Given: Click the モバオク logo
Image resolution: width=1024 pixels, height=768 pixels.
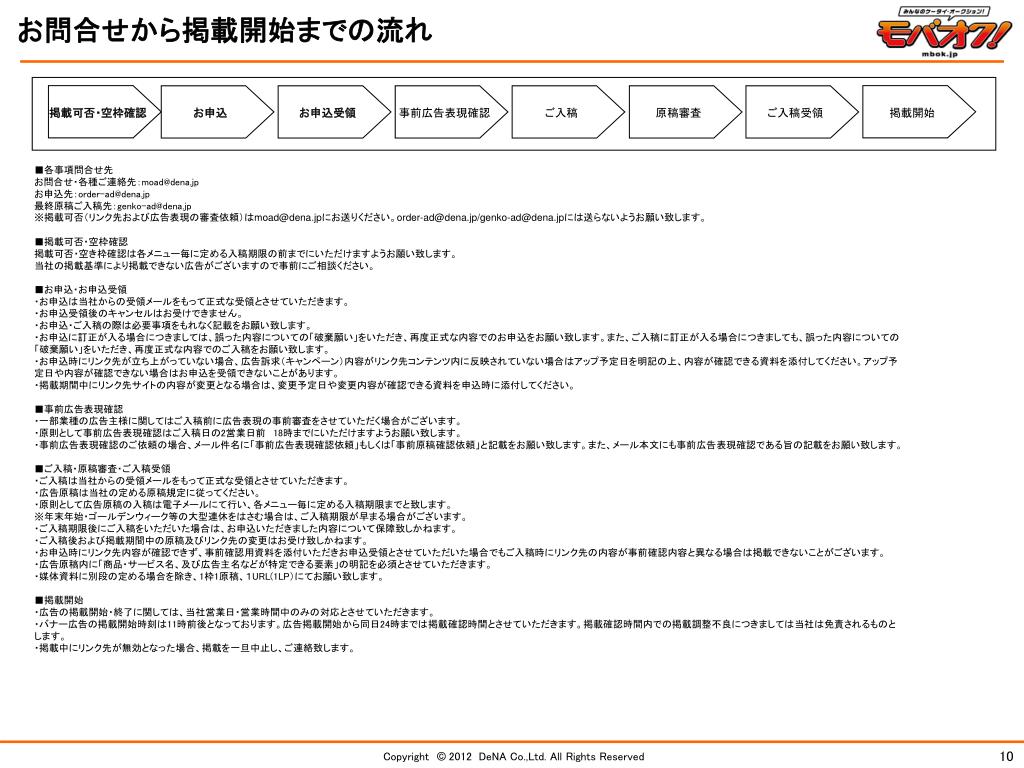Looking at the screenshot, I should (x=942, y=33).
